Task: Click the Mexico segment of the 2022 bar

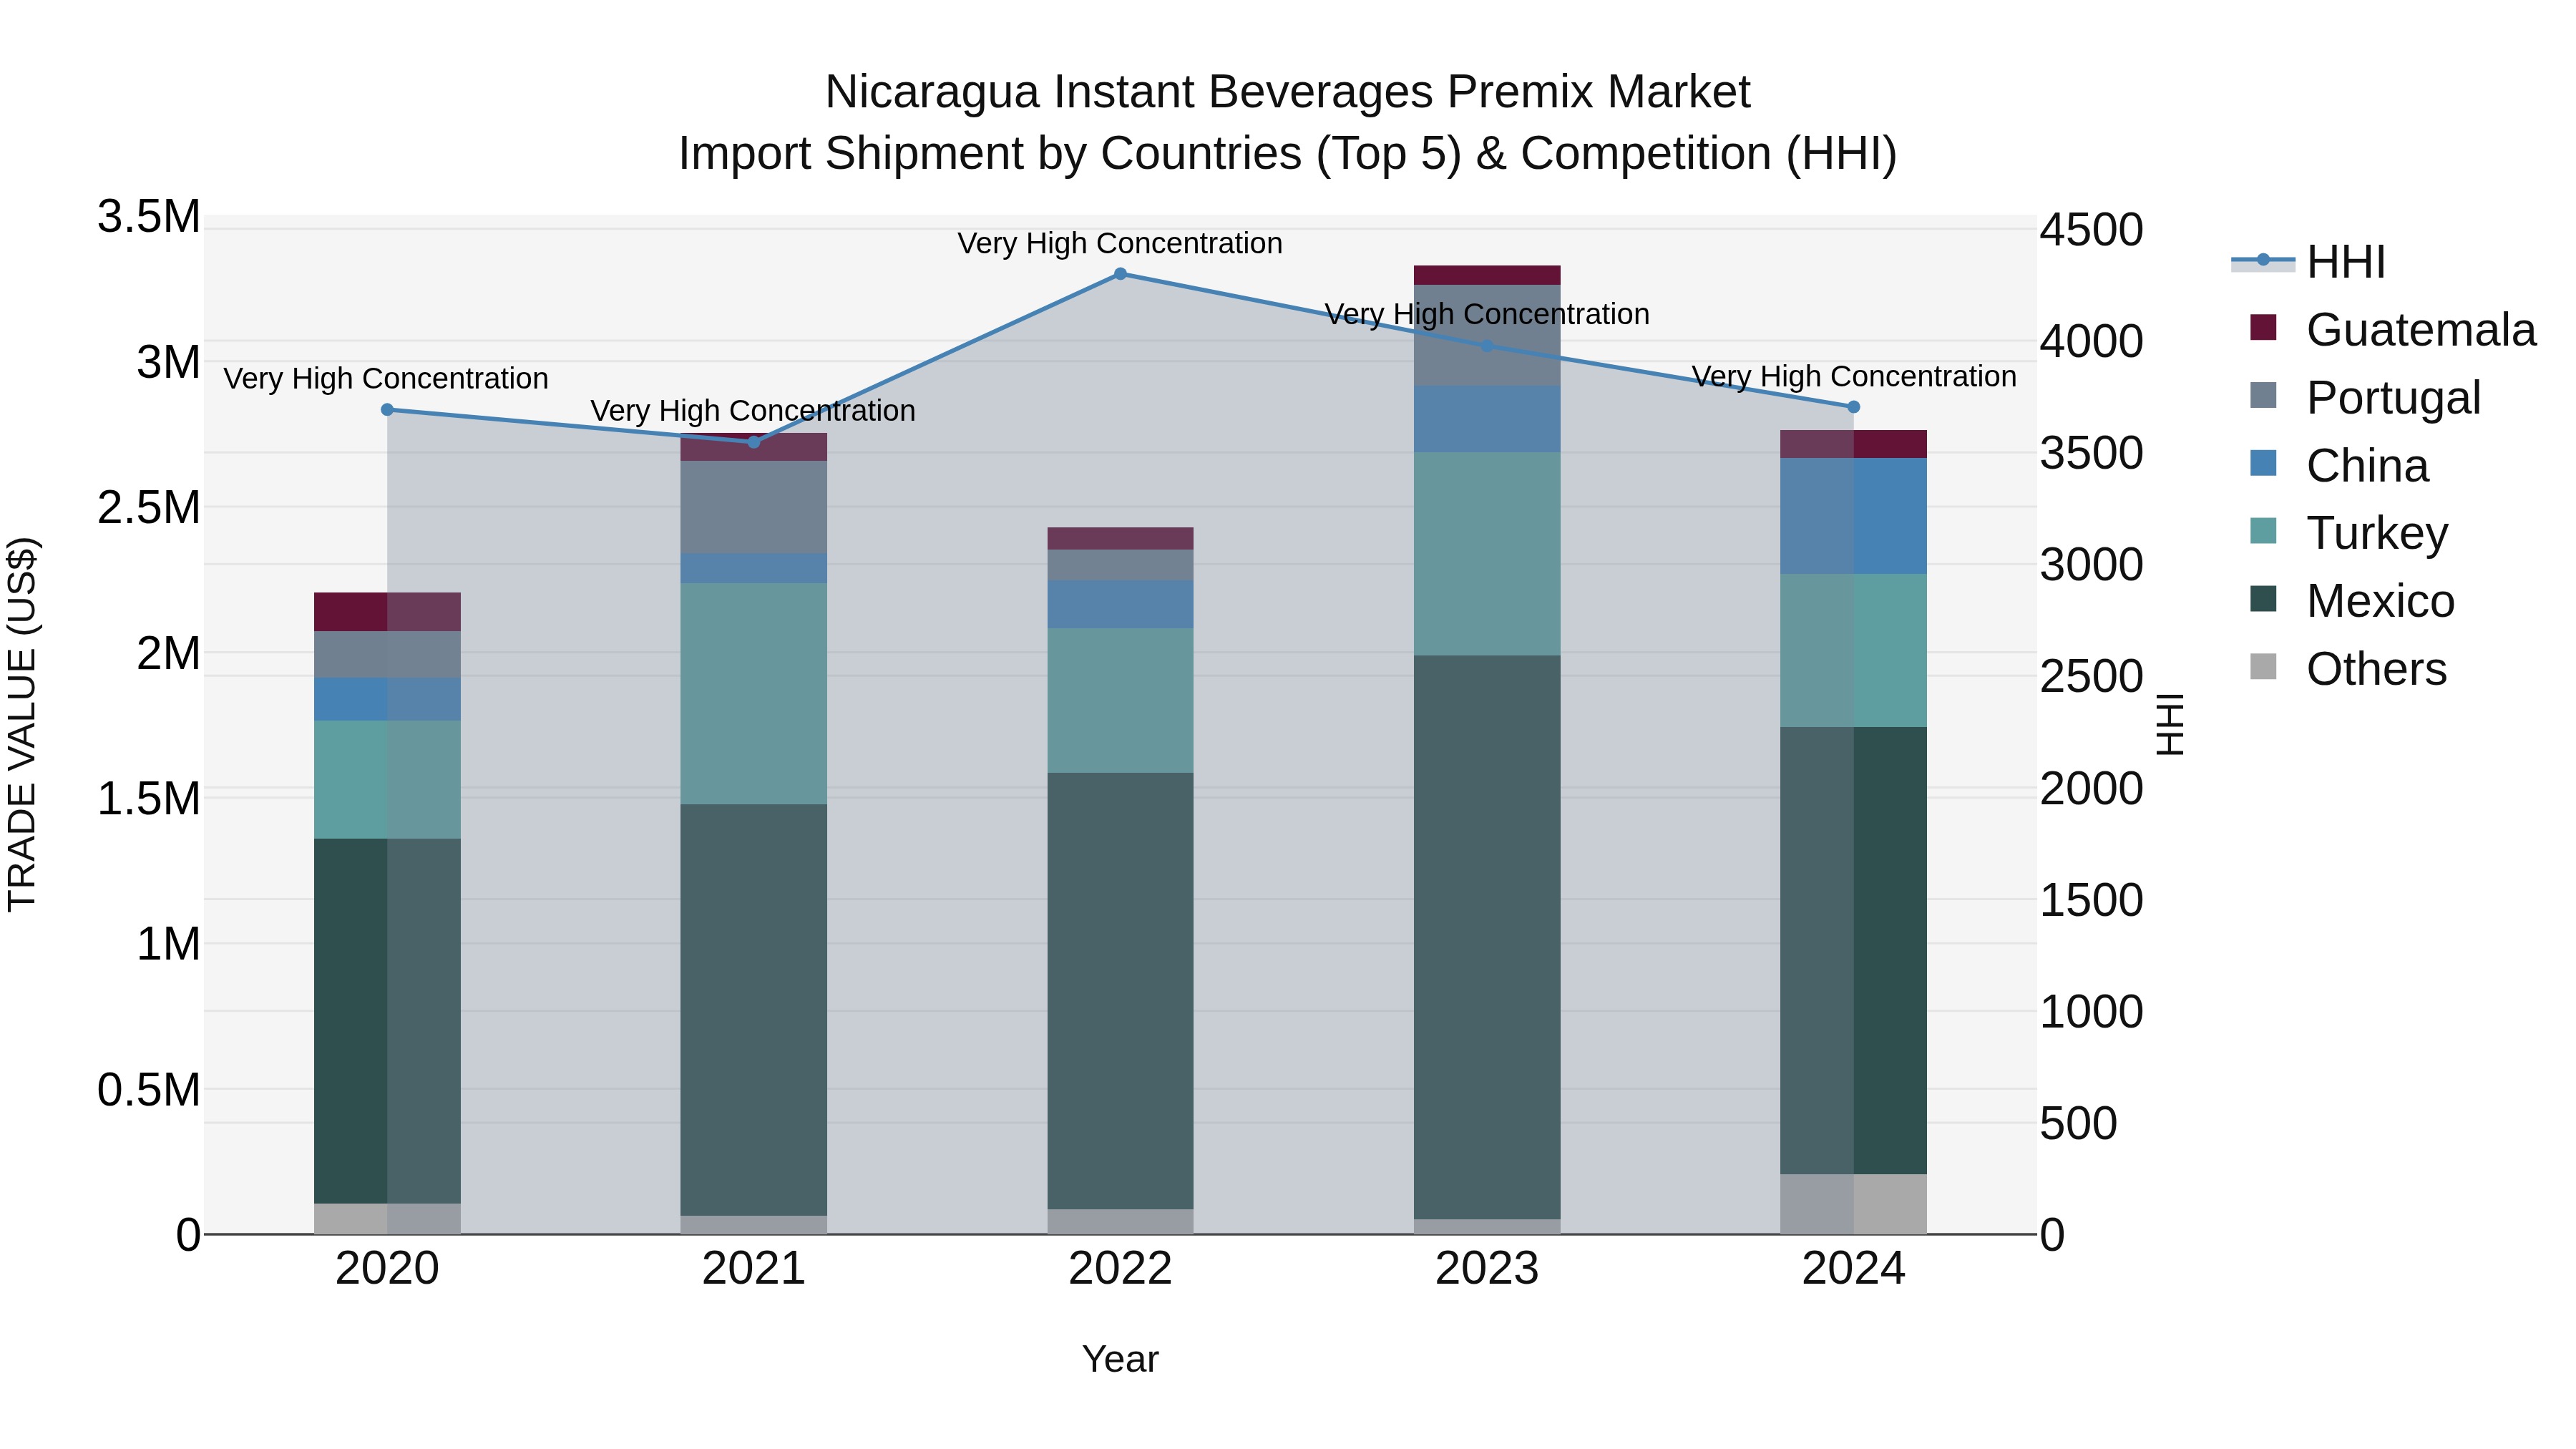Action: 1120,991
